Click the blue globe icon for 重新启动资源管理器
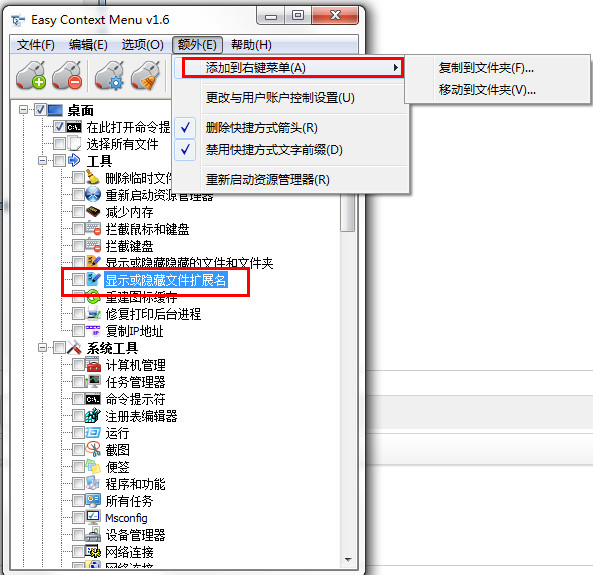The image size is (593, 575). pos(93,194)
